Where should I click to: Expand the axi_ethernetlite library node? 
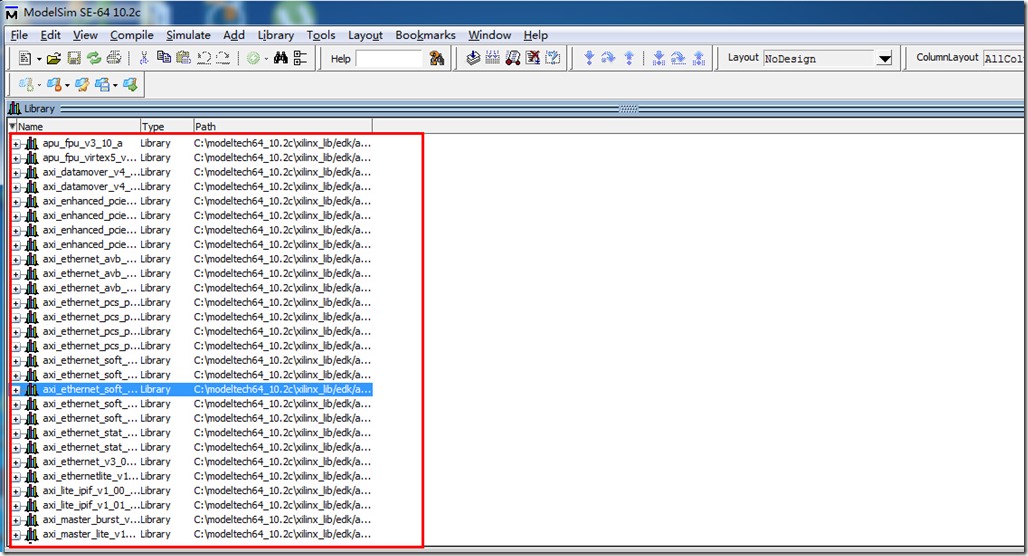tap(16, 477)
